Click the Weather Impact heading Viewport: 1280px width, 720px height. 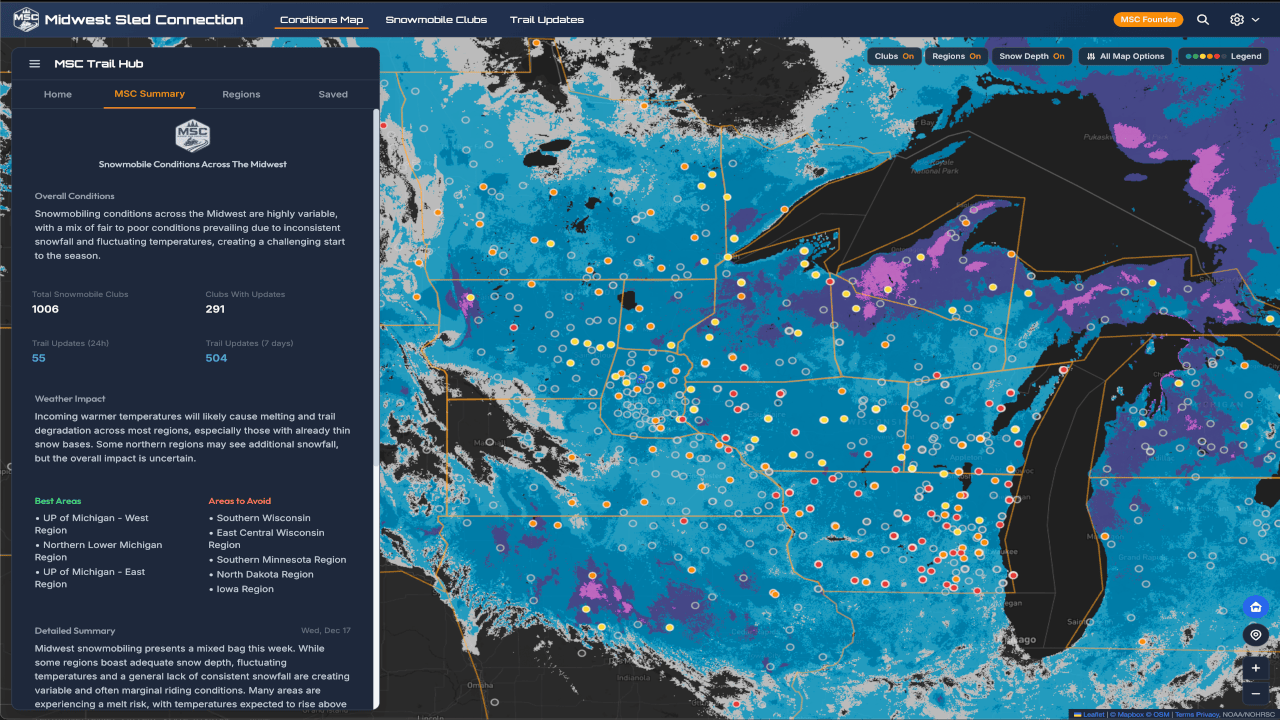coord(70,399)
